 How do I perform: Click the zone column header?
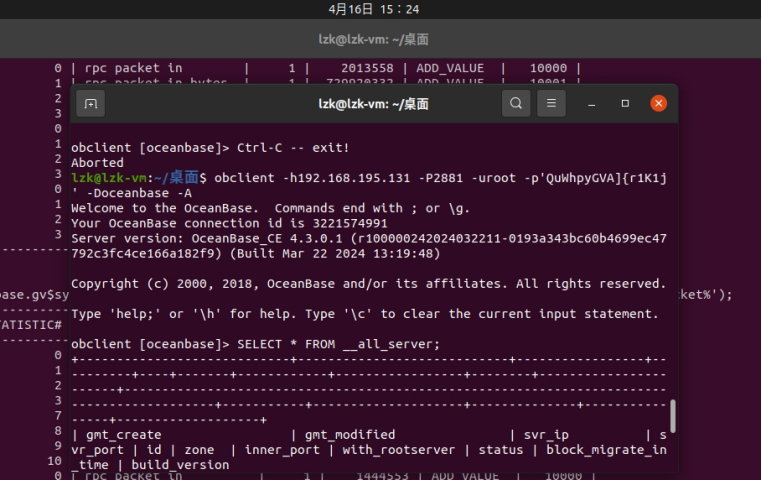point(199,450)
